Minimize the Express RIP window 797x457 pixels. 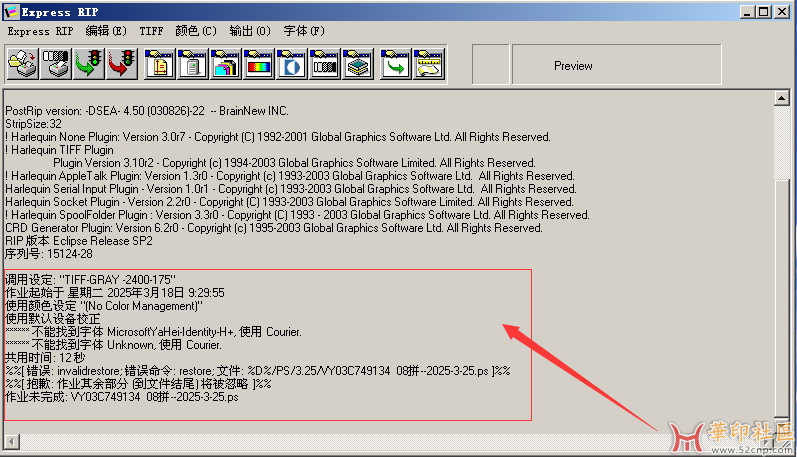pyautogui.click(x=747, y=12)
